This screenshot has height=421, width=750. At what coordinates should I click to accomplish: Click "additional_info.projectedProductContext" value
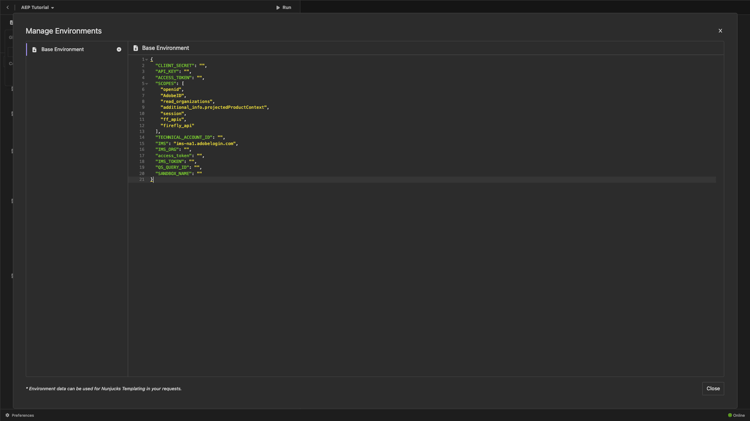pyautogui.click(x=213, y=108)
